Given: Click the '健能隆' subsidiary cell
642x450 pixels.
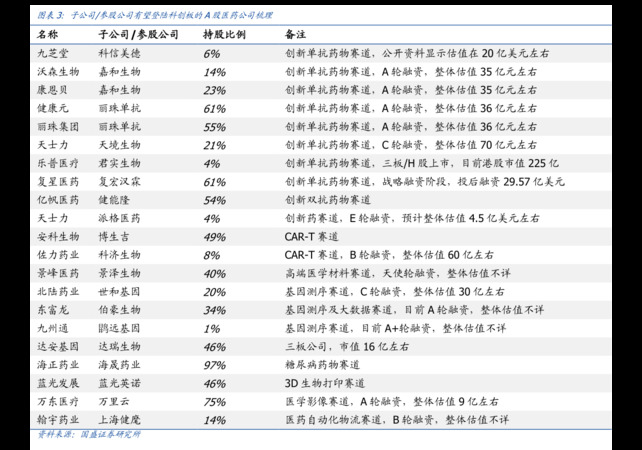Looking at the screenshot, I should (114, 200).
